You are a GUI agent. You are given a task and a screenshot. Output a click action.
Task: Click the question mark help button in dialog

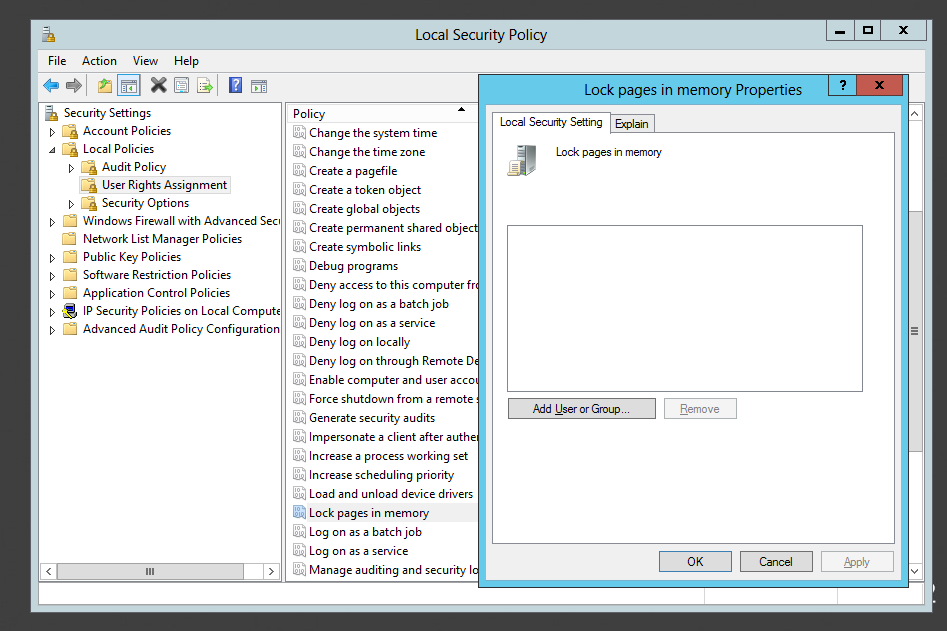pyautogui.click(x=843, y=85)
